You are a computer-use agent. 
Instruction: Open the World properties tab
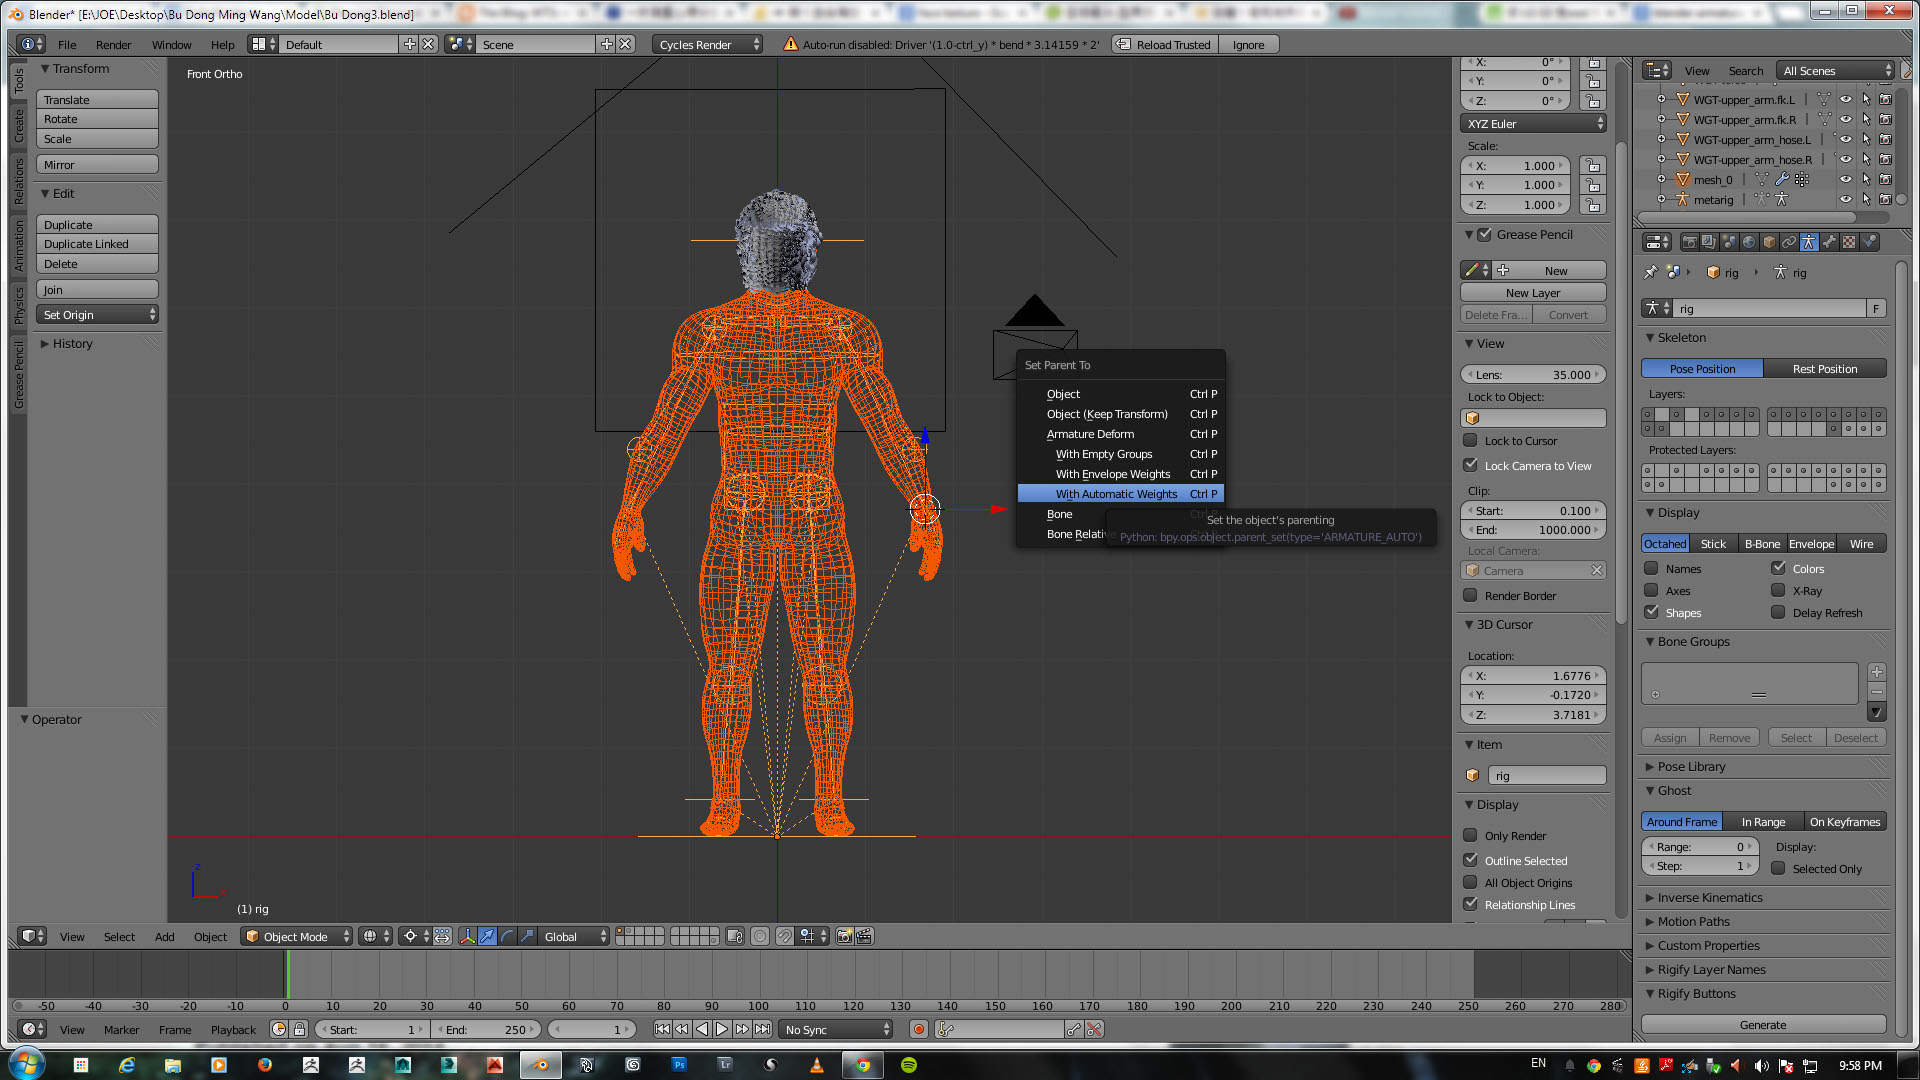pos(1749,242)
